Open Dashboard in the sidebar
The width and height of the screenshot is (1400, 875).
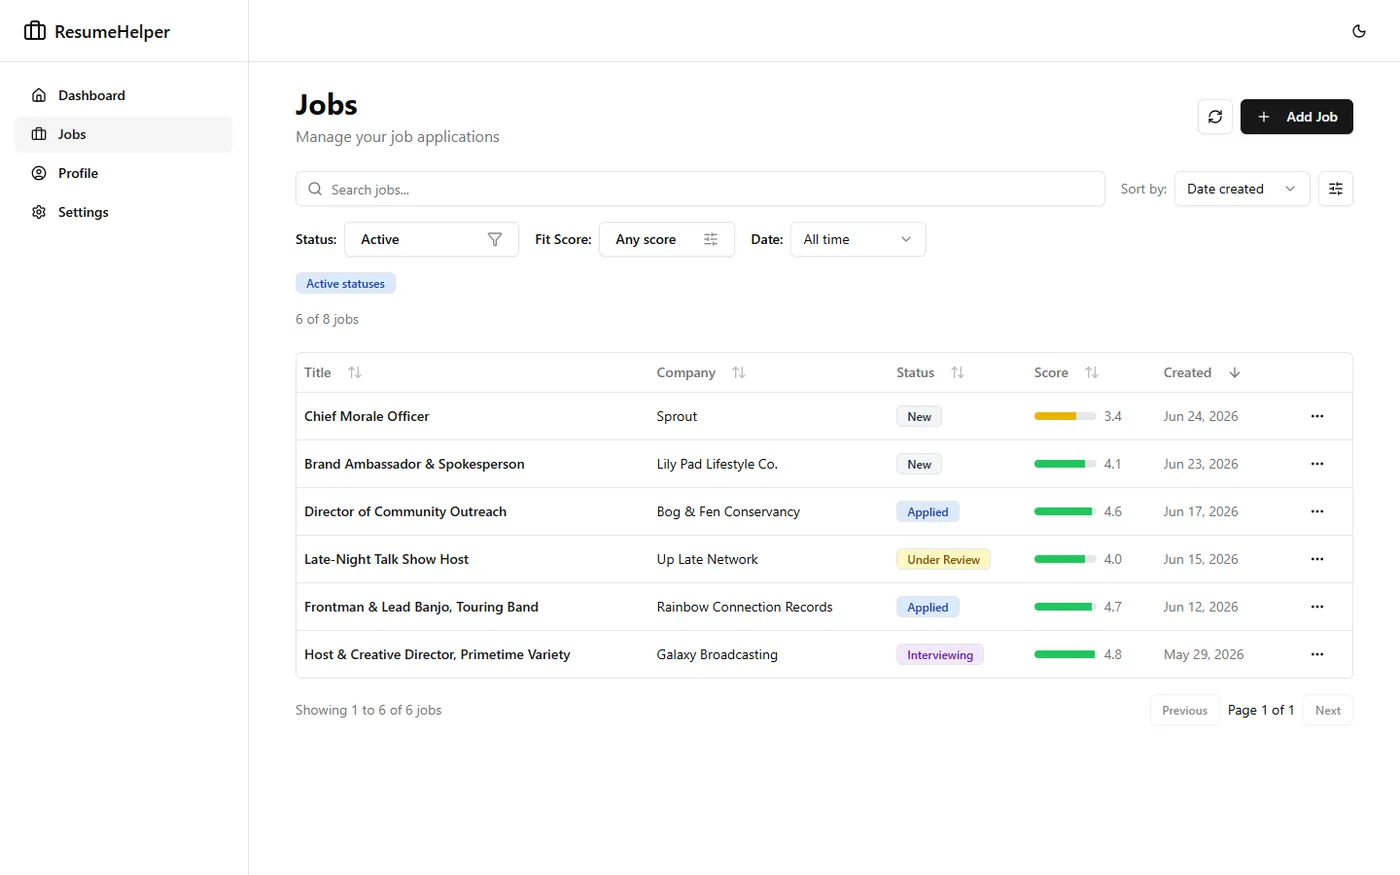pos(123,95)
